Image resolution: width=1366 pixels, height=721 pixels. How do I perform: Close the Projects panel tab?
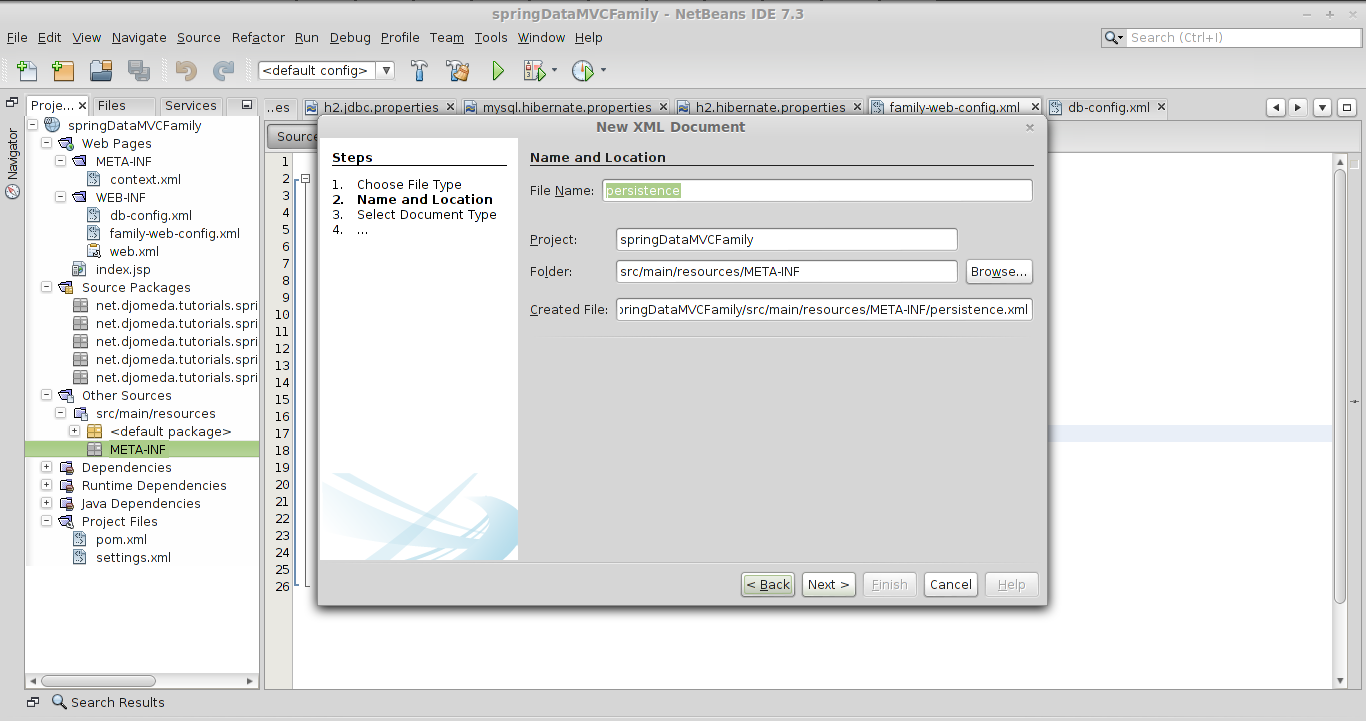[82, 105]
